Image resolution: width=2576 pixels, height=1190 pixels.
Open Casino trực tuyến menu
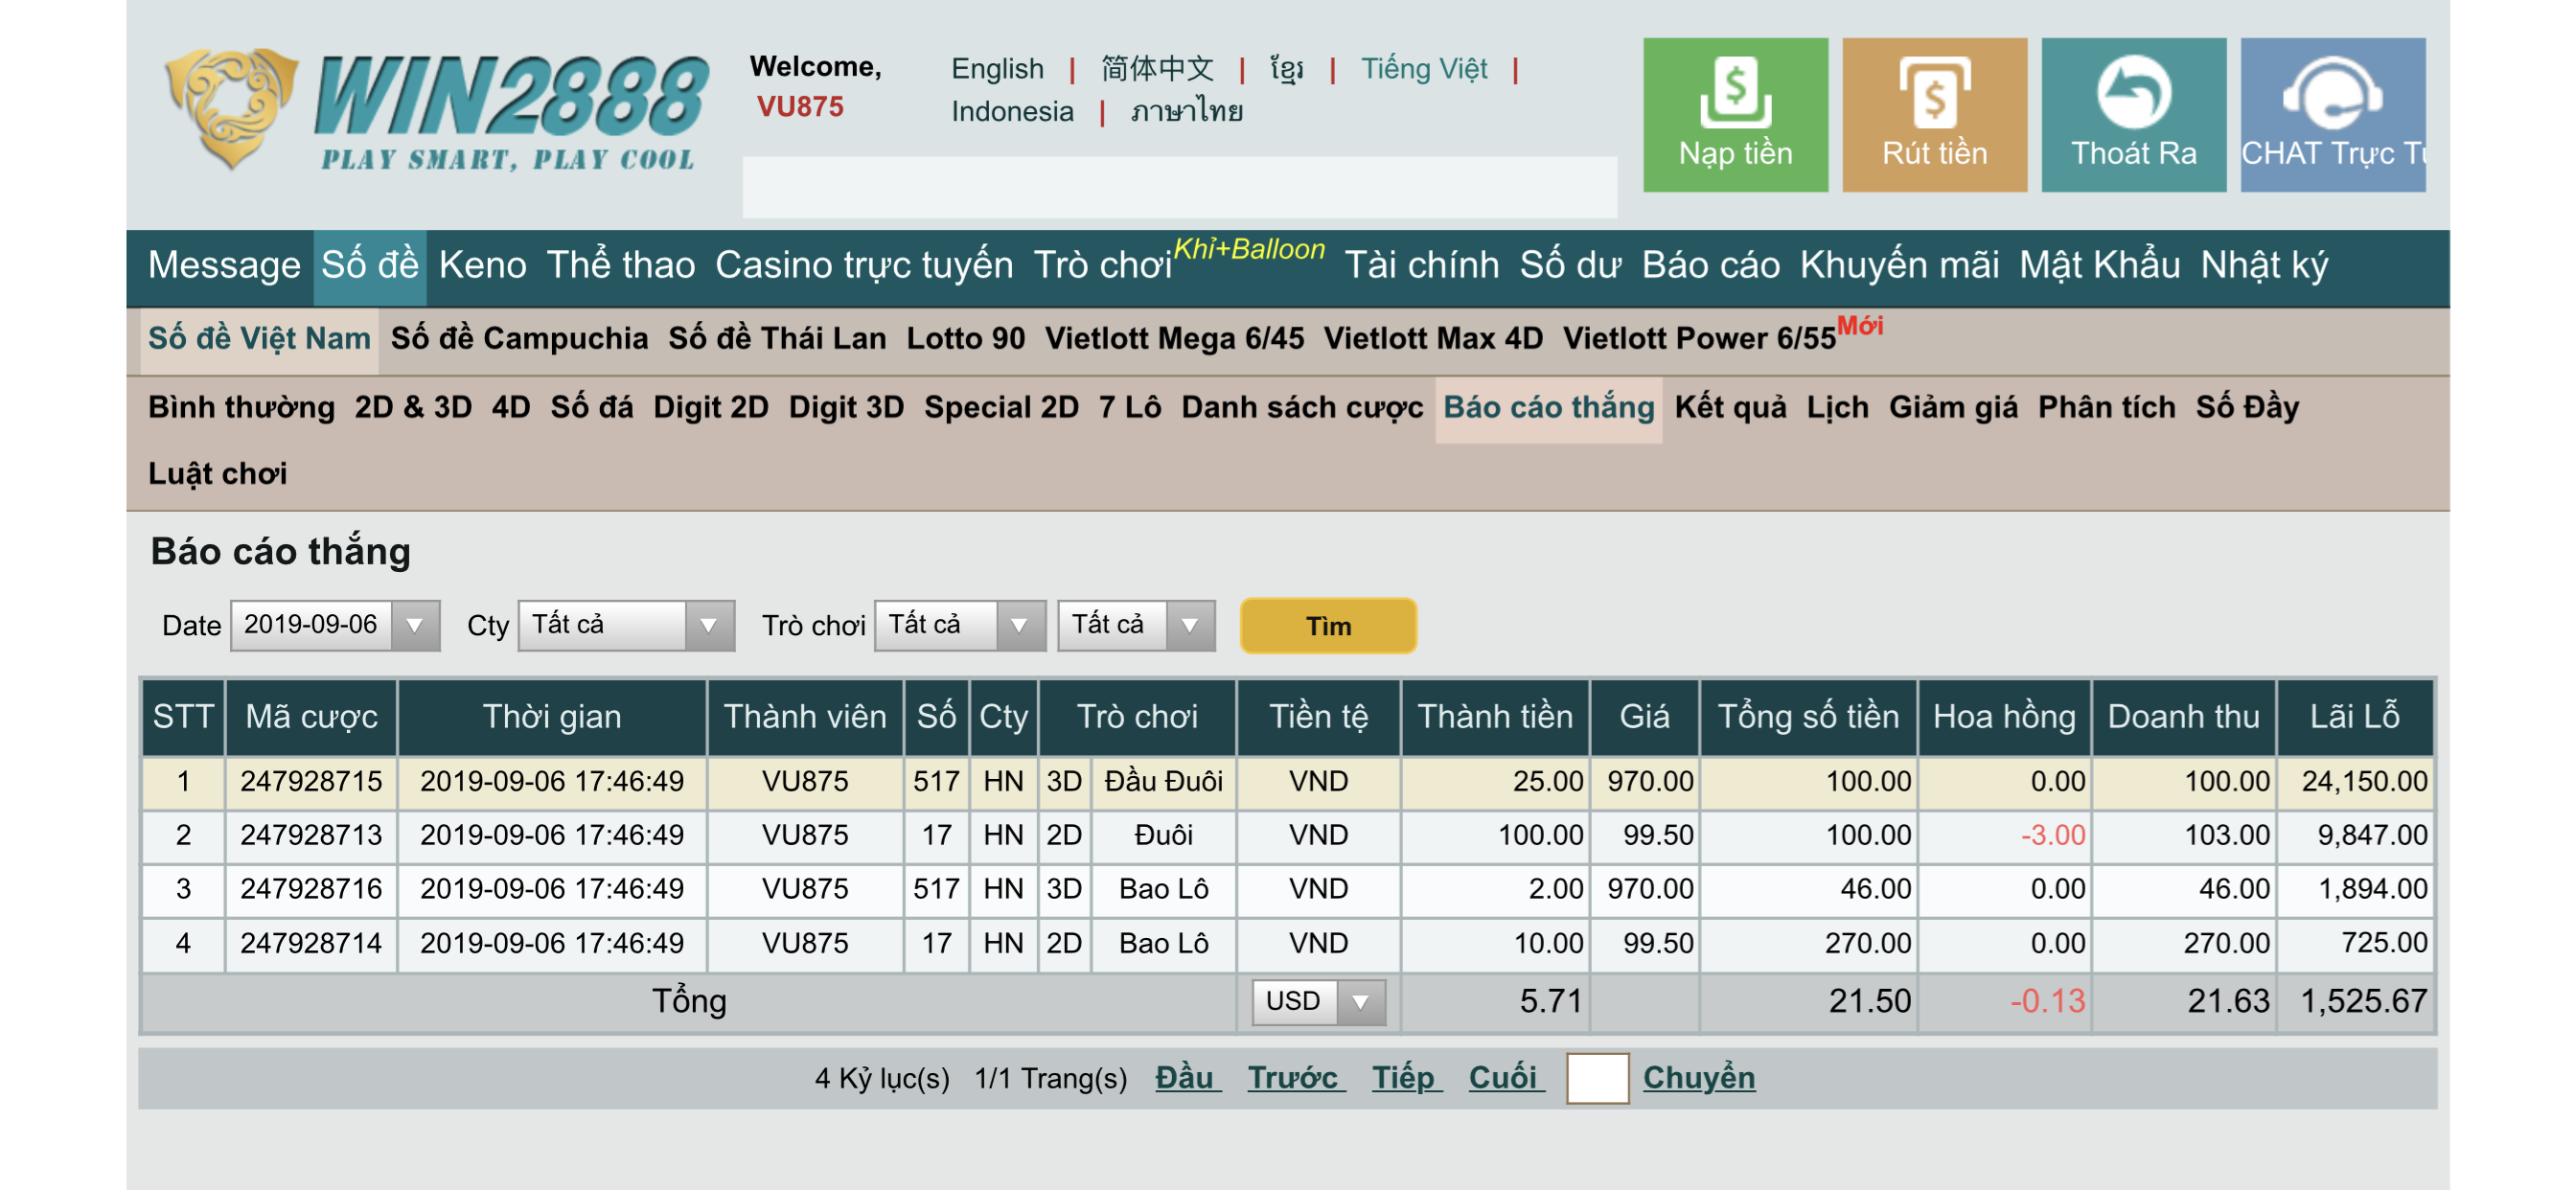[x=864, y=265]
